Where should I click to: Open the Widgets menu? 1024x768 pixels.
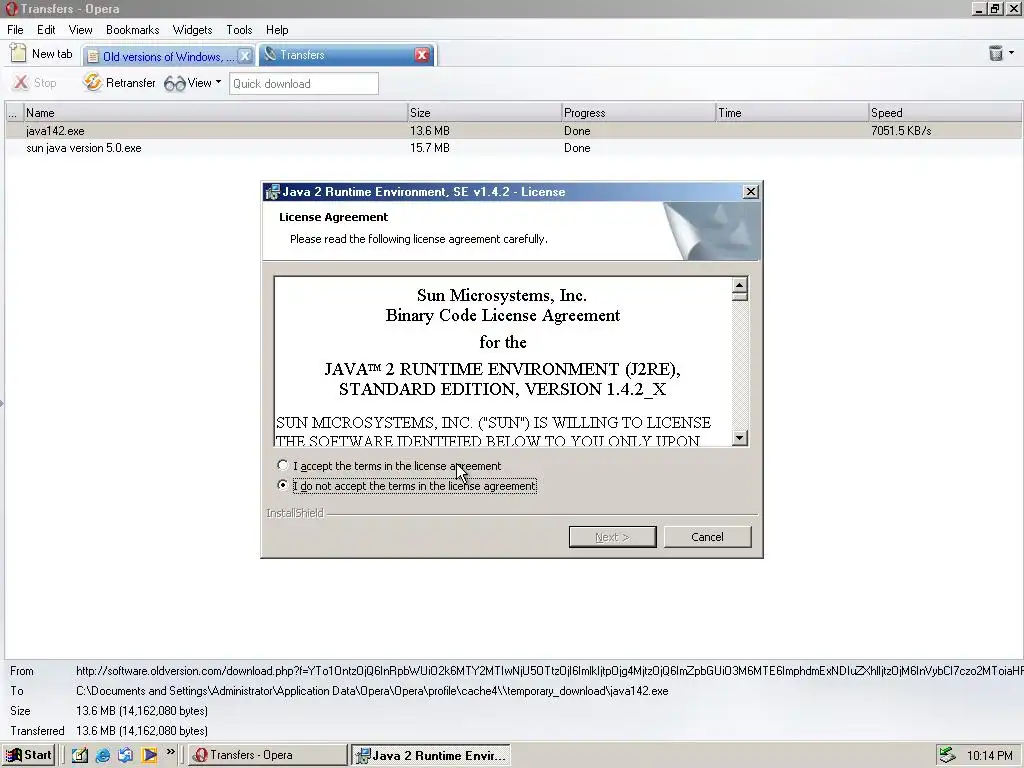pos(192,30)
